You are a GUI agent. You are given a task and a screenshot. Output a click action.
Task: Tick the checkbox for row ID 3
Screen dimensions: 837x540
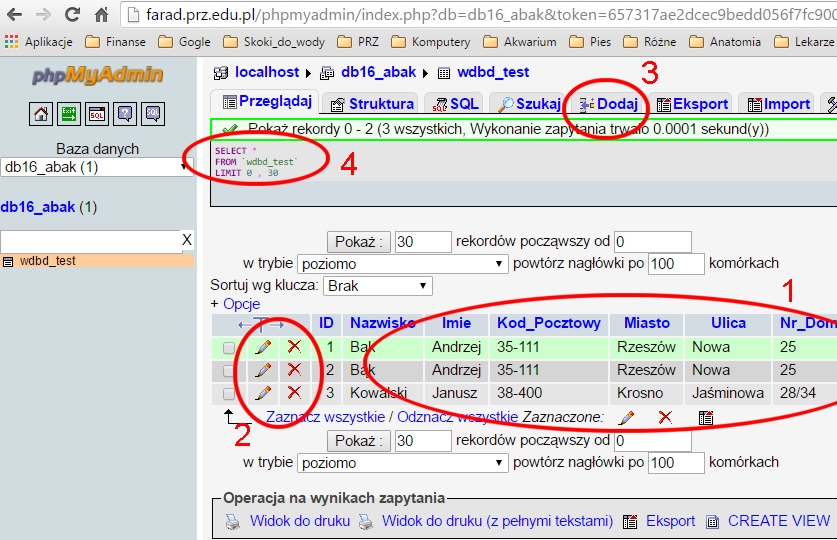[x=228, y=394]
